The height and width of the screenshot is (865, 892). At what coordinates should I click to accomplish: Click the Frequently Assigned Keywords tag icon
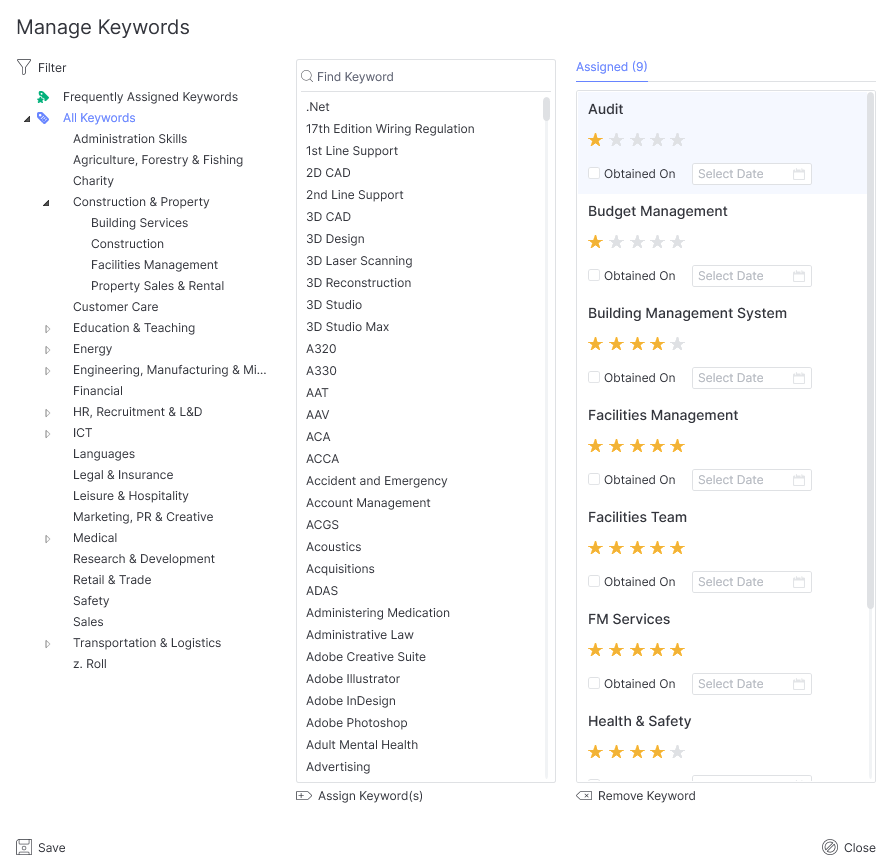[x=43, y=97]
